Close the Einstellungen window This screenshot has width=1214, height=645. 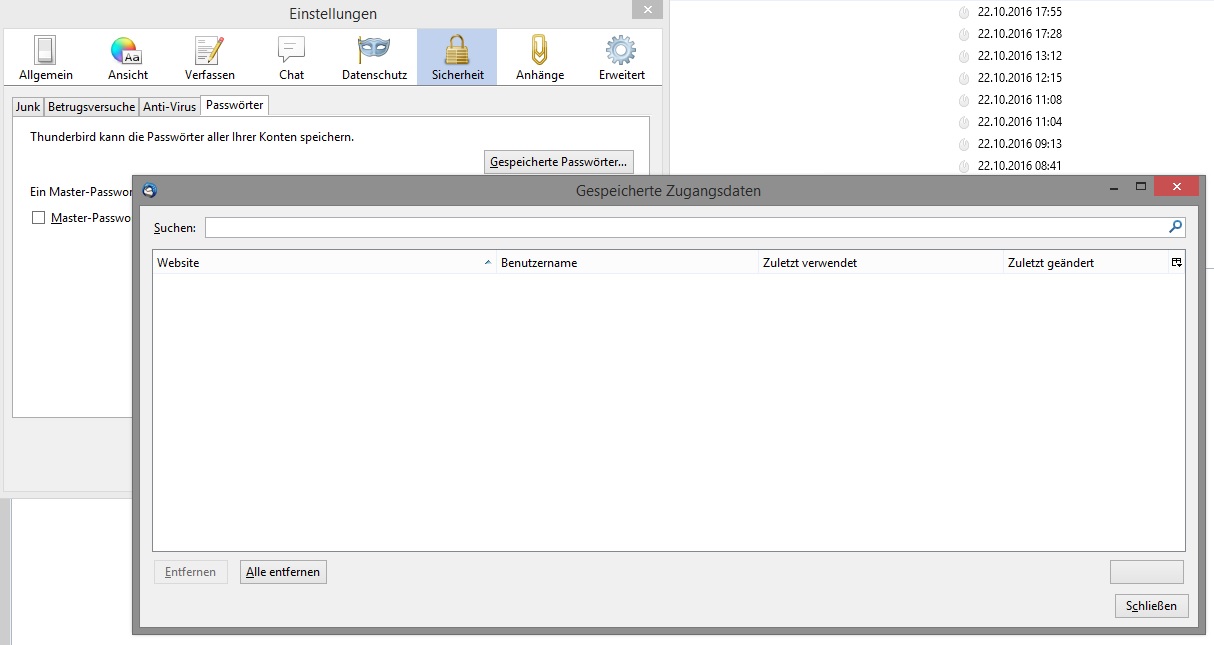pos(647,9)
